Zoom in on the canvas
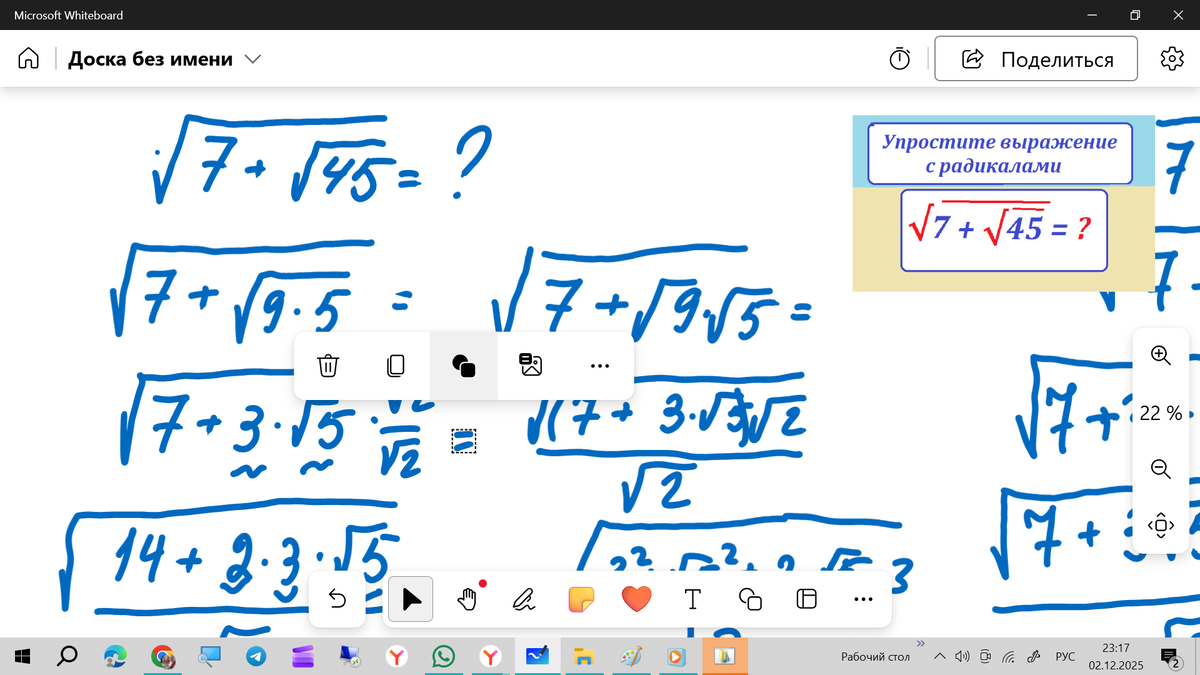This screenshot has height=675, width=1200. 1161,355
